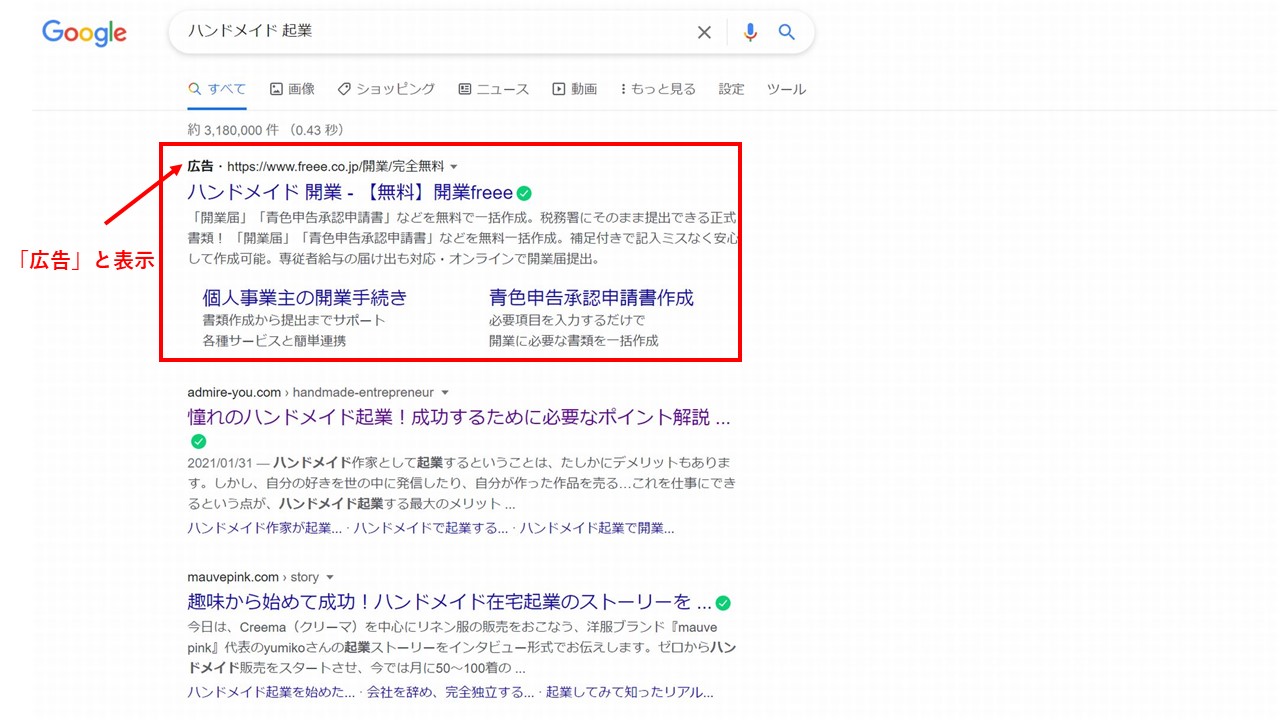Click sub-link ハンドメイドで起業する...
The image size is (1280, 720).
tap(430, 528)
